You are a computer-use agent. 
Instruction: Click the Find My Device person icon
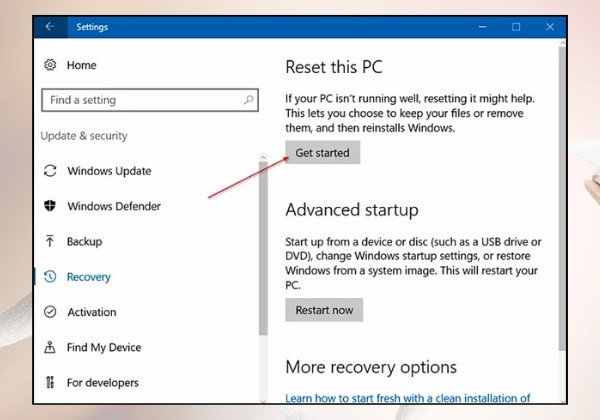click(50, 347)
